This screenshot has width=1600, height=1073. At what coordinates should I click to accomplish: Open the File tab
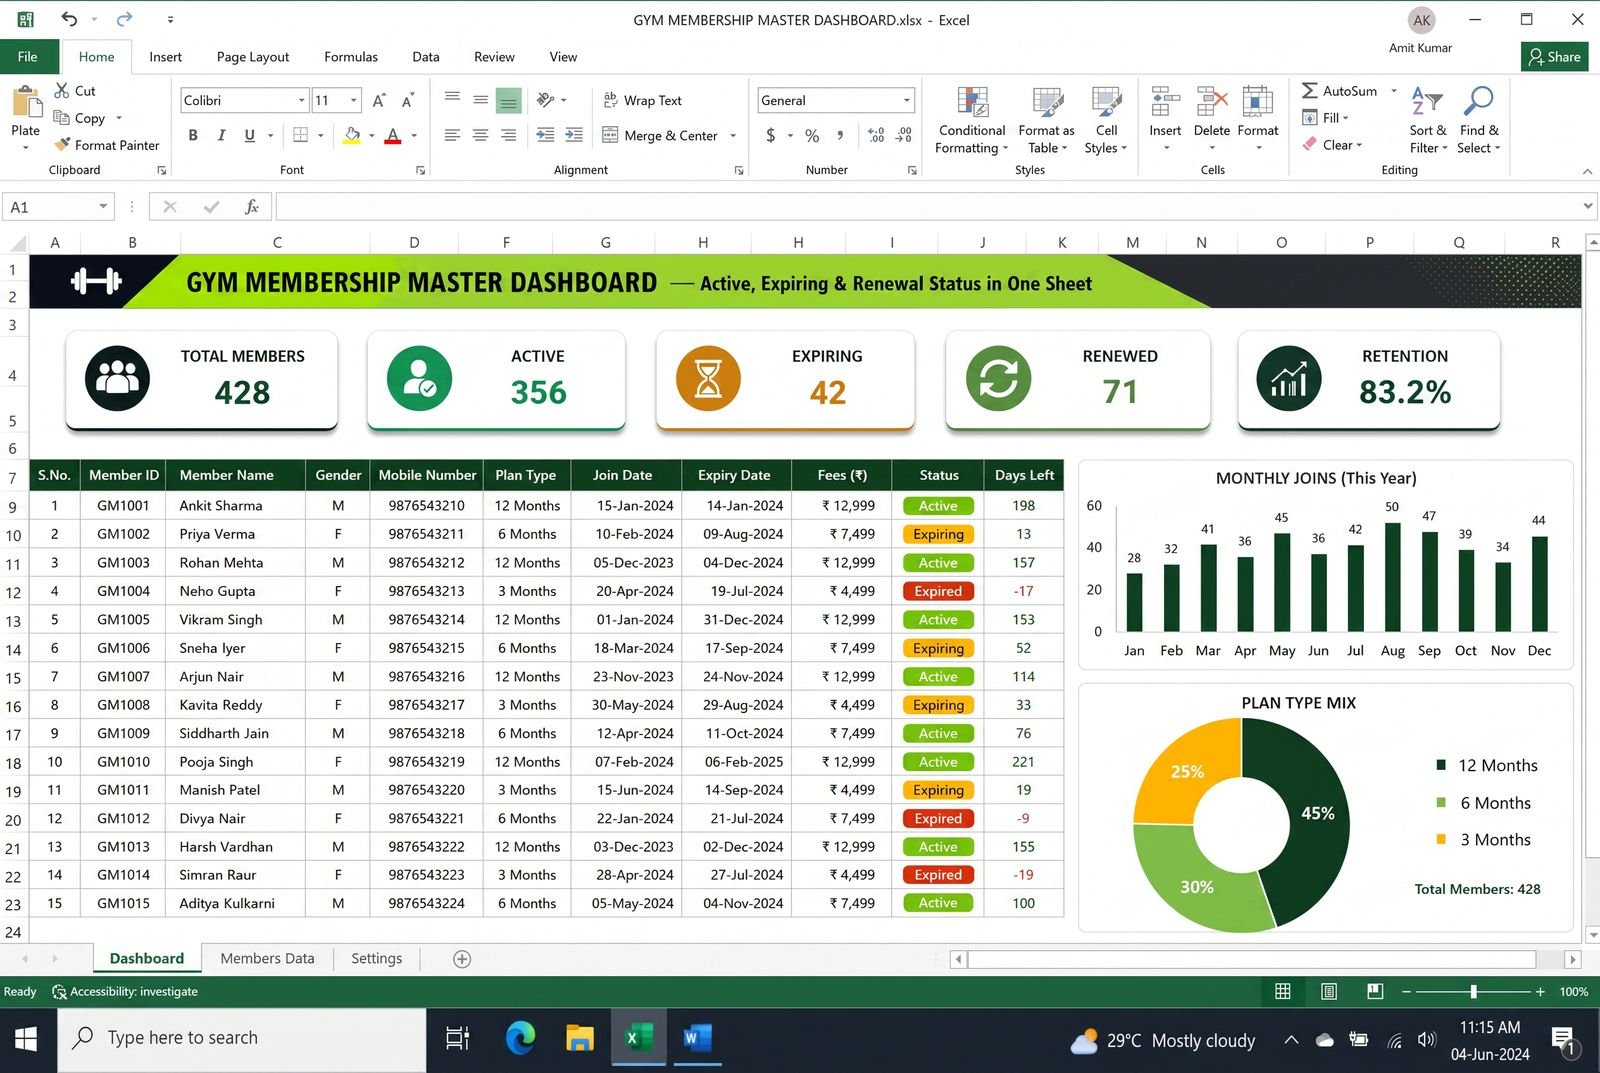[x=28, y=57]
